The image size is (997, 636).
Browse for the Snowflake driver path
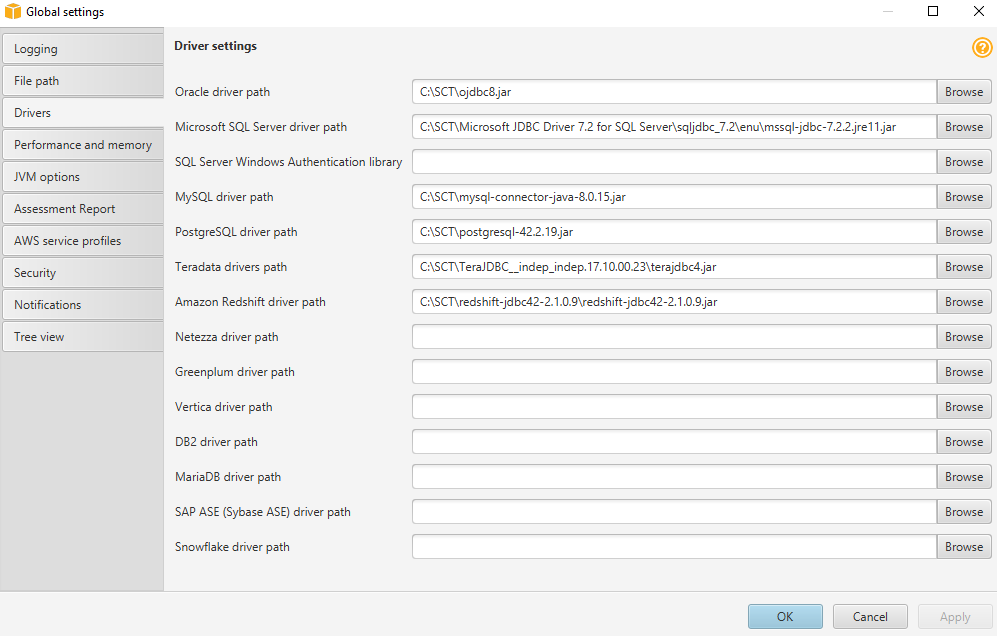pyautogui.click(x=963, y=546)
